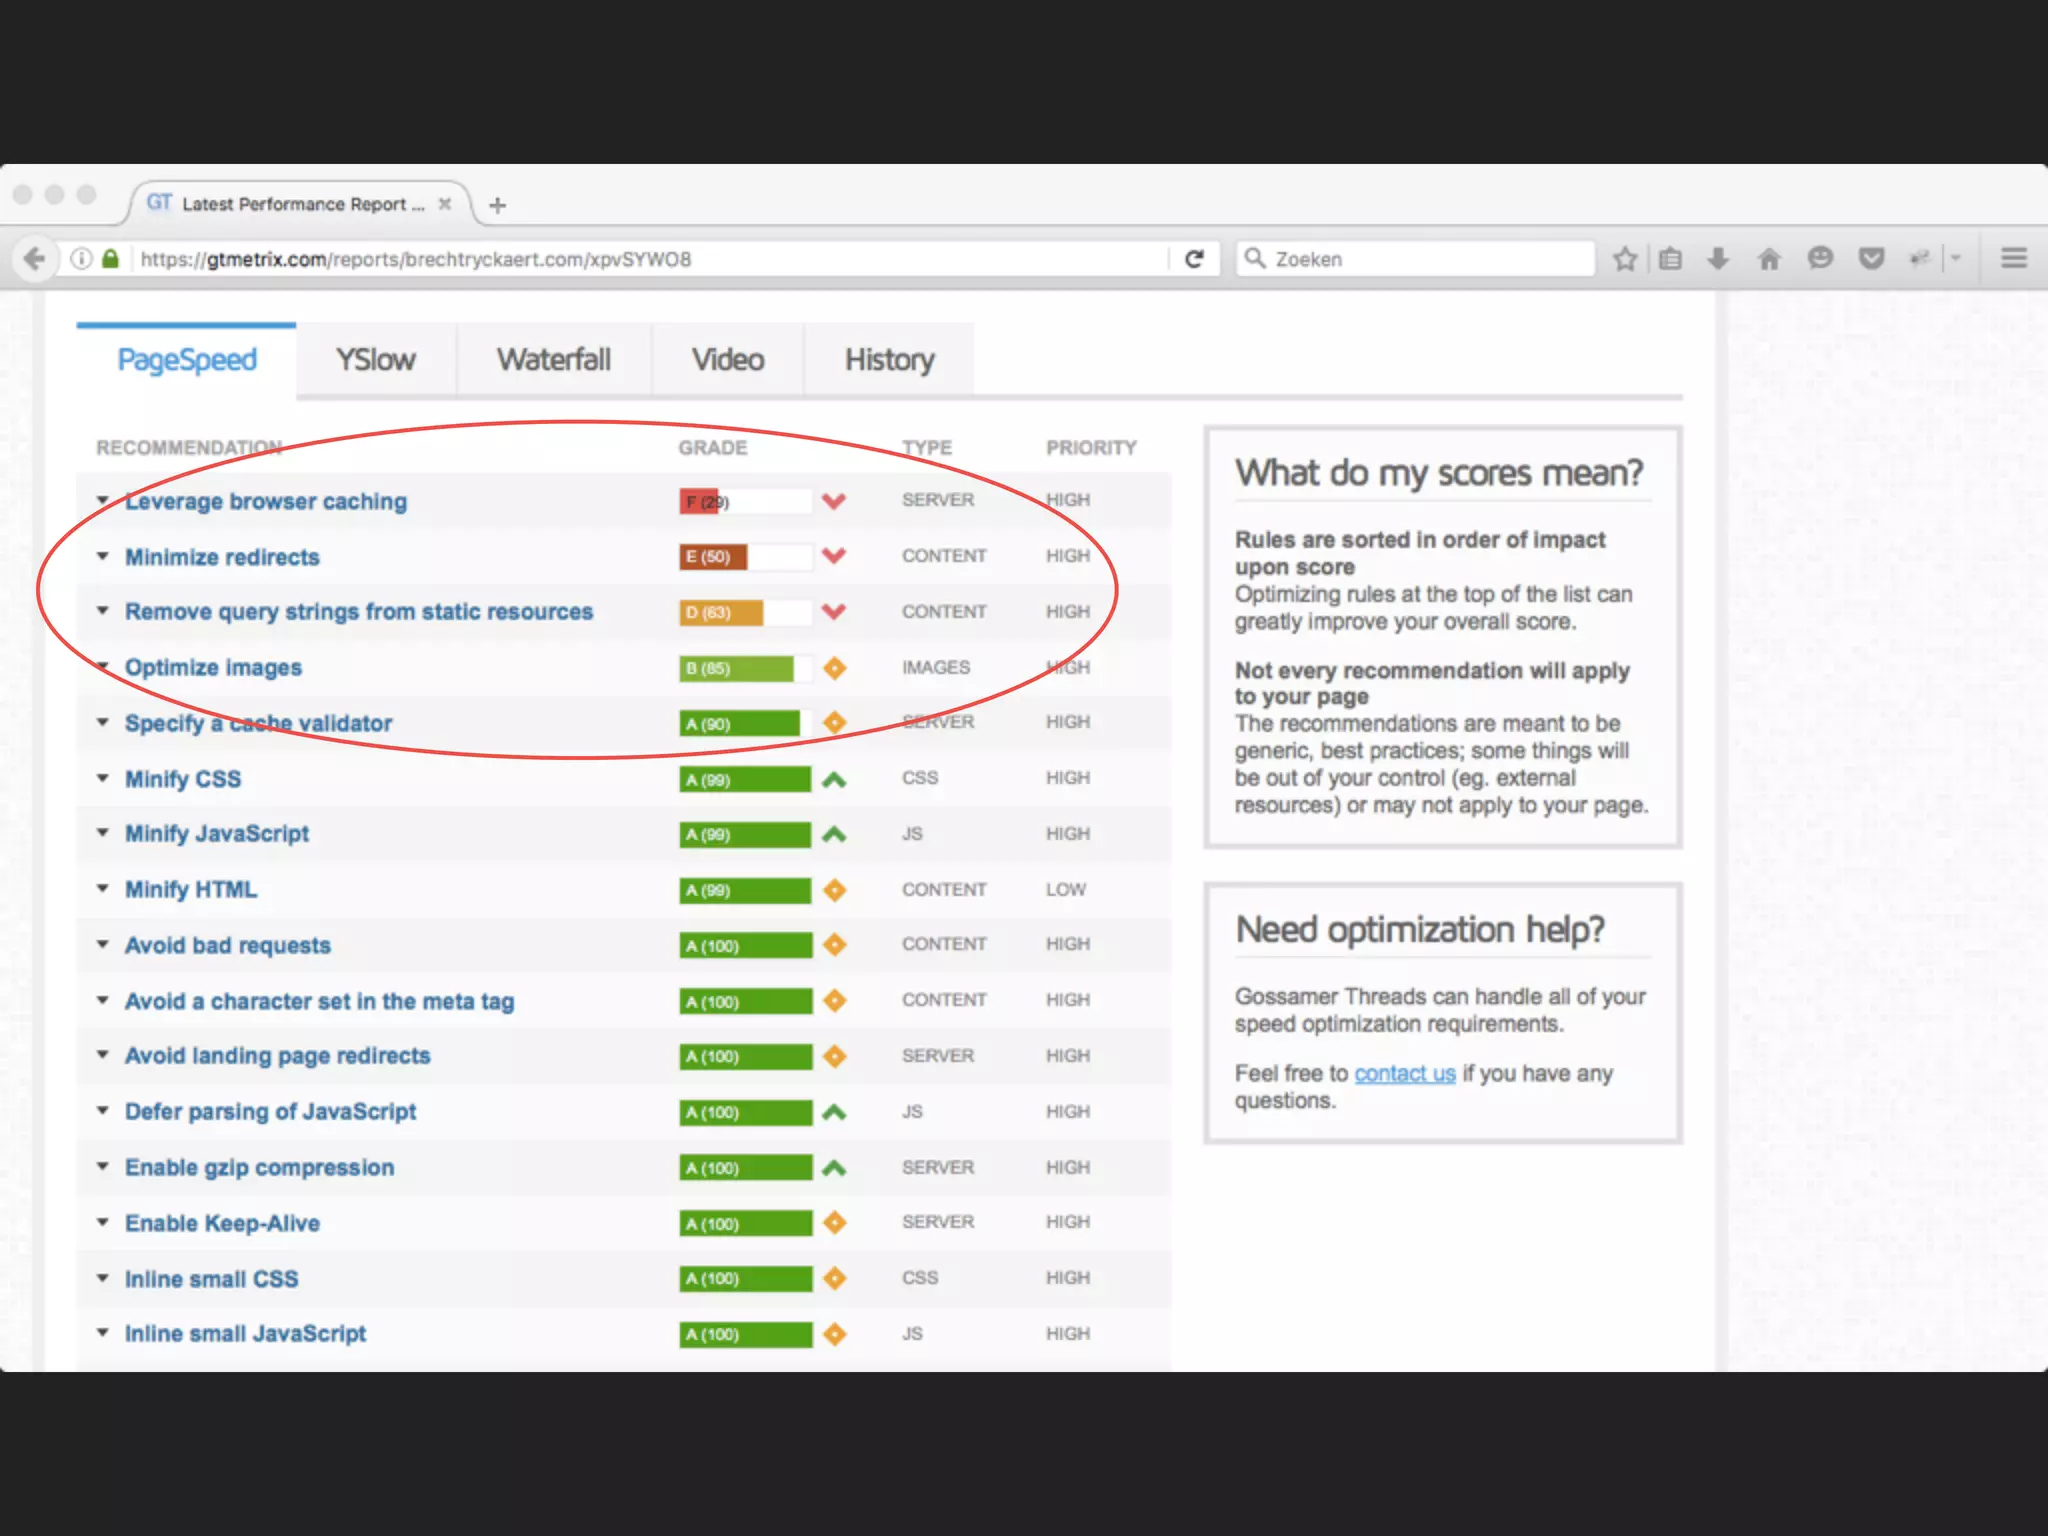Click the page reload icon
This screenshot has width=2048, height=1536.
point(1194,259)
